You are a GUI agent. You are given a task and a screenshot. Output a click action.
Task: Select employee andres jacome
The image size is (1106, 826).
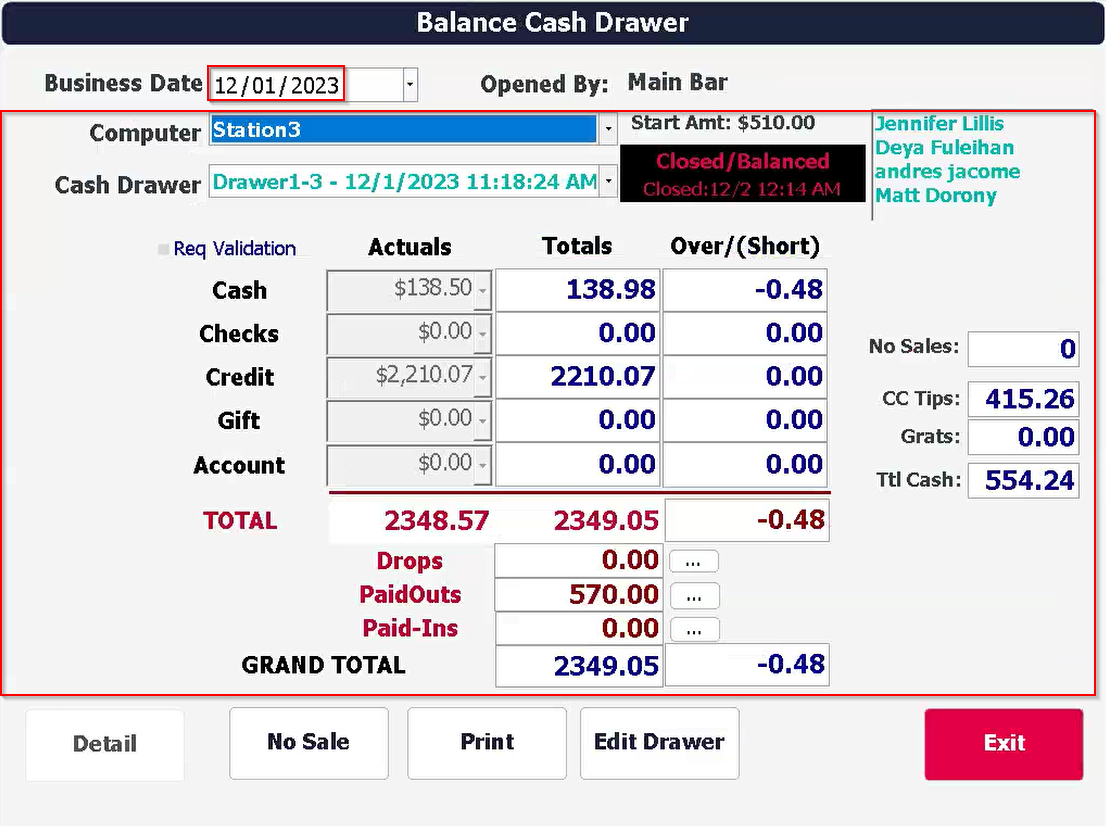pyautogui.click(x=947, y=171)
